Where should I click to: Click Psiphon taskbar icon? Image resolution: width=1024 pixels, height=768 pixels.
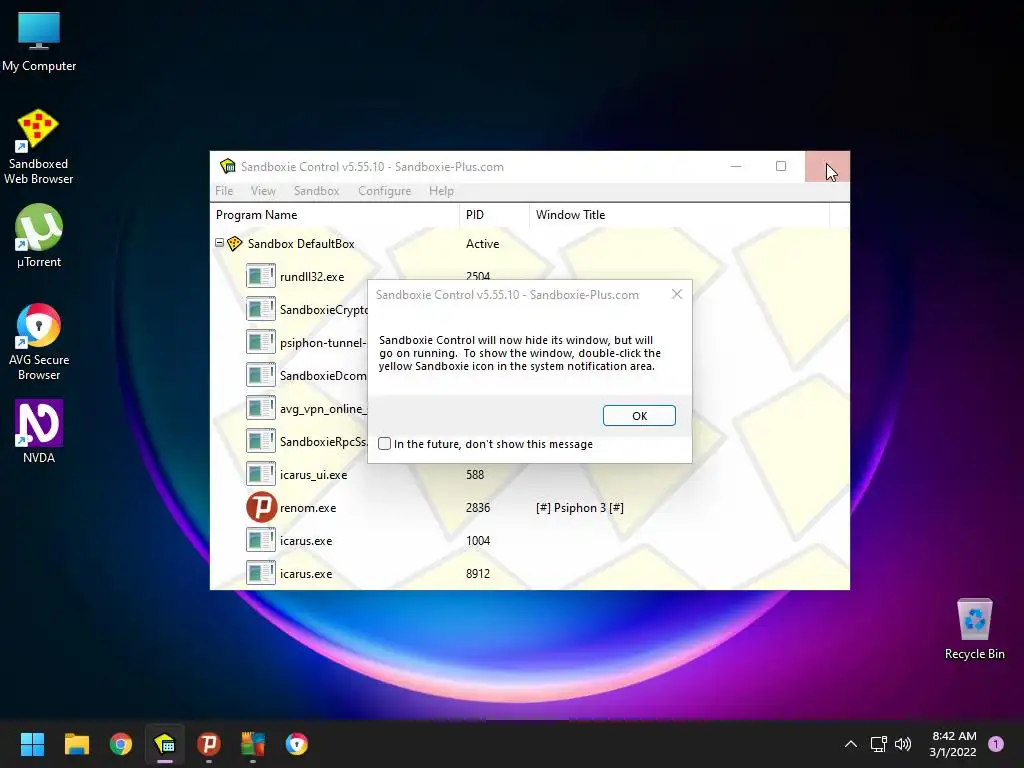point(209,744)
